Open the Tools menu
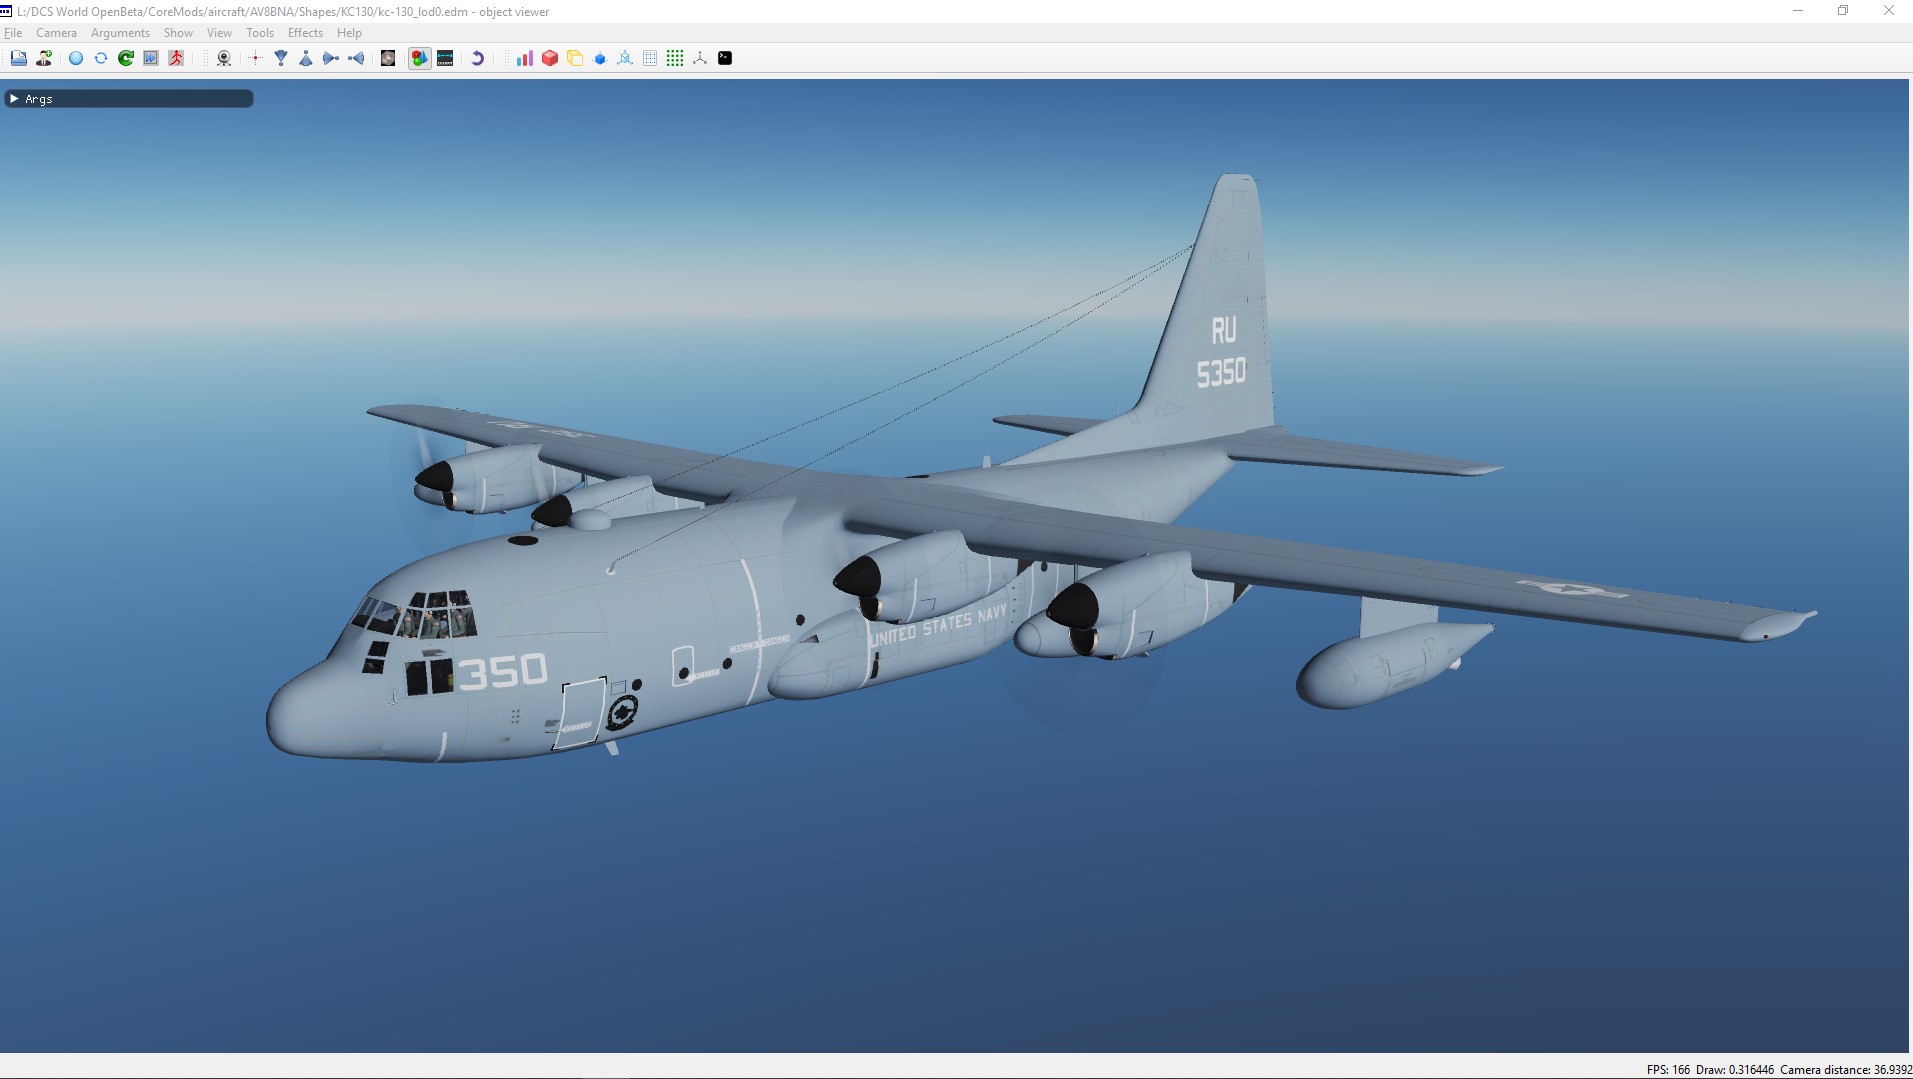Screen dimensions: 1913x1079 coord(259,33)
